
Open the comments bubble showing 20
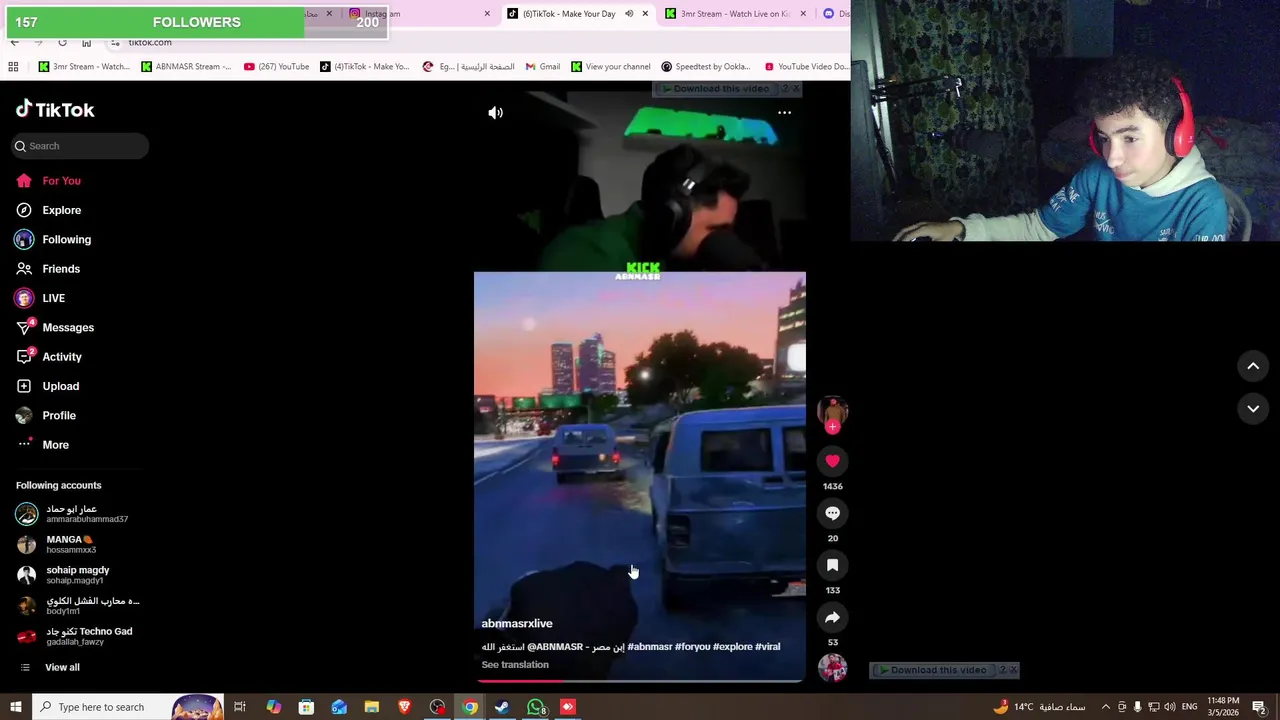click(x=832, y=513)
